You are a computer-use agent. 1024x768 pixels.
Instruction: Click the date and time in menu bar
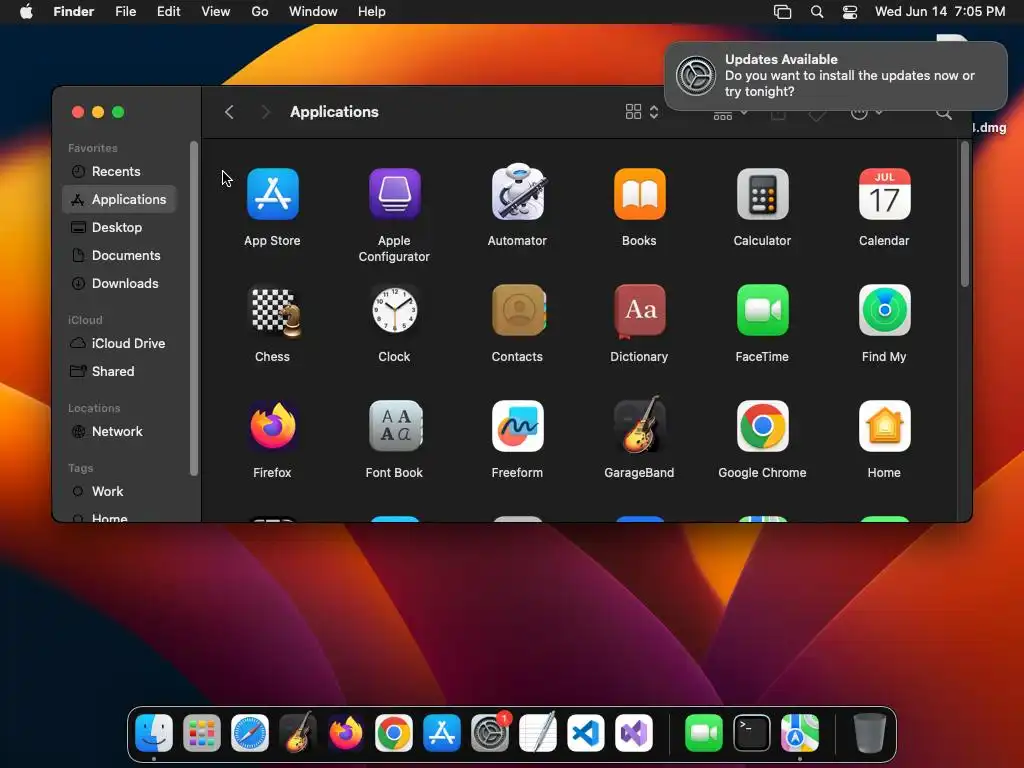point(940,12)
